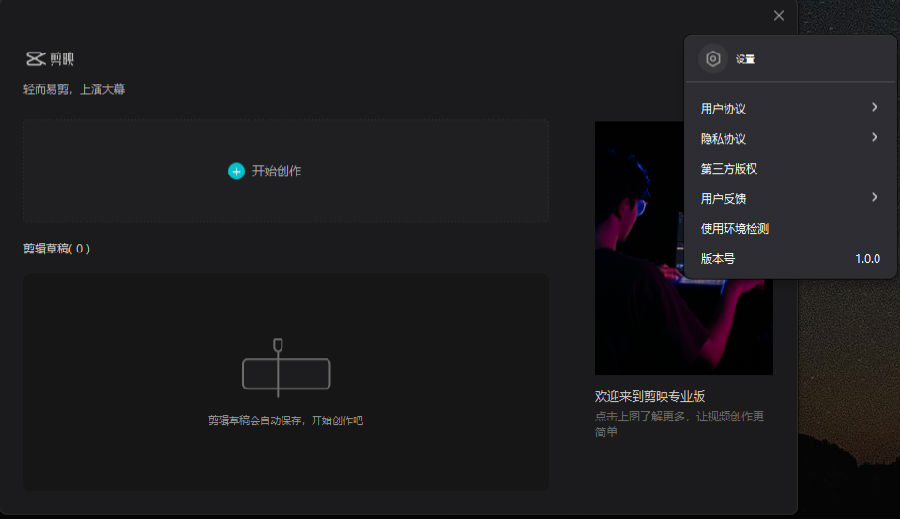
Task: Open the 用户协议 menu entry
Action: [790, 109]
